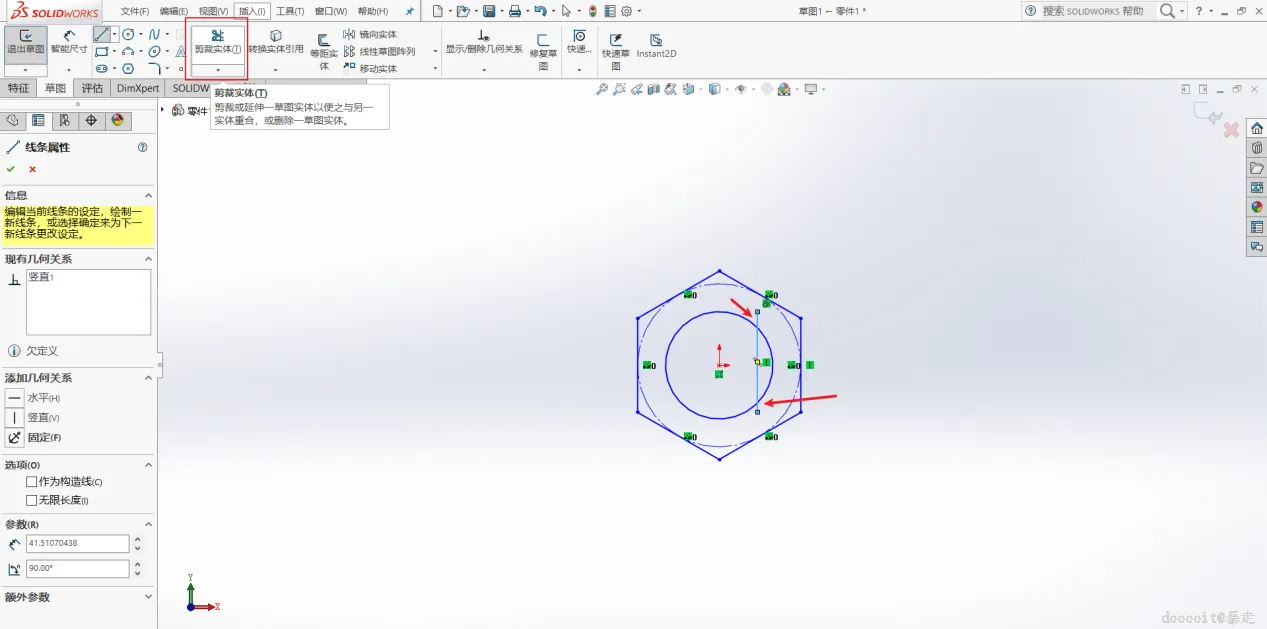This screenshot has height=629, width=1267.
Task: Expand the 额外参数 section
Action: [148, 597]
